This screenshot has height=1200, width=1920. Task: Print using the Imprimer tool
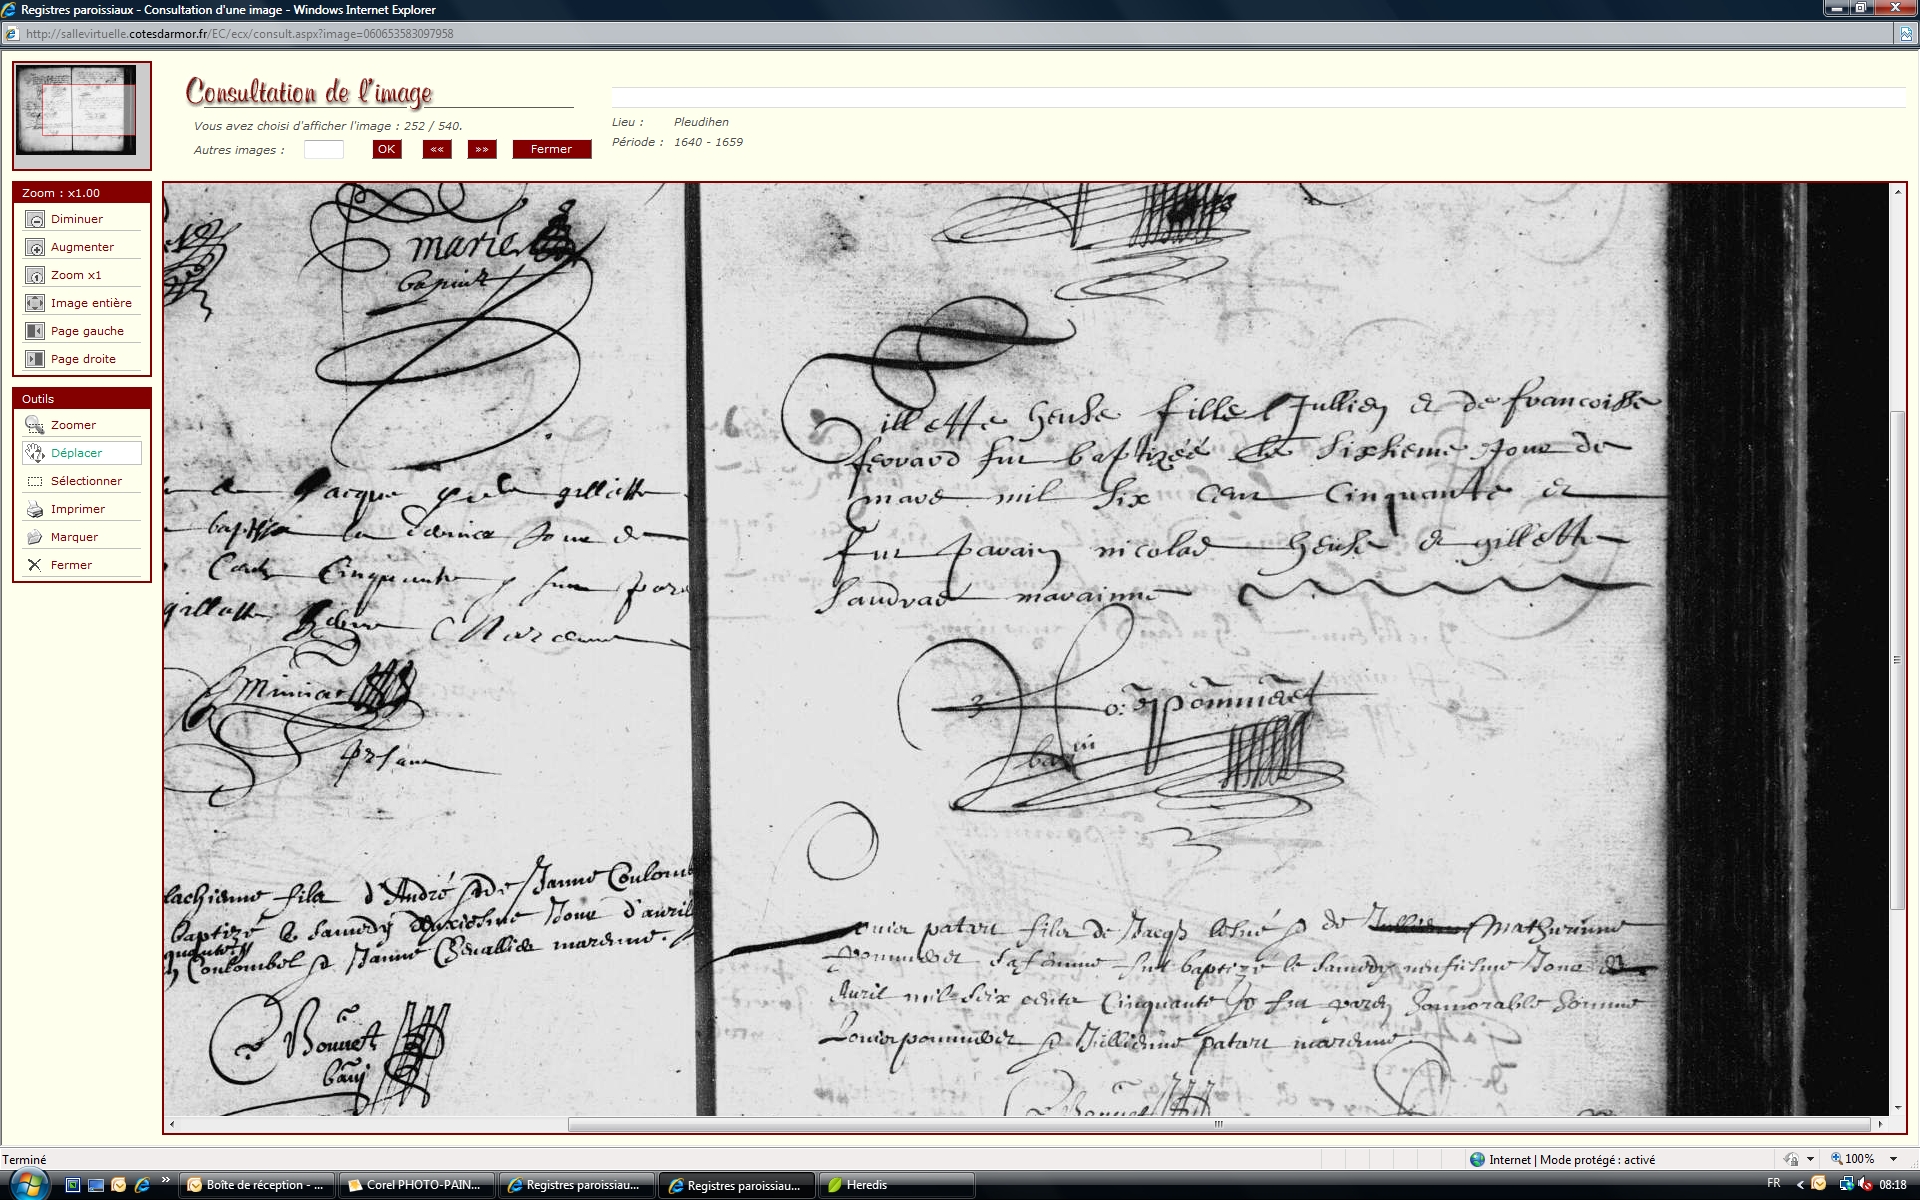click(35, 509)
